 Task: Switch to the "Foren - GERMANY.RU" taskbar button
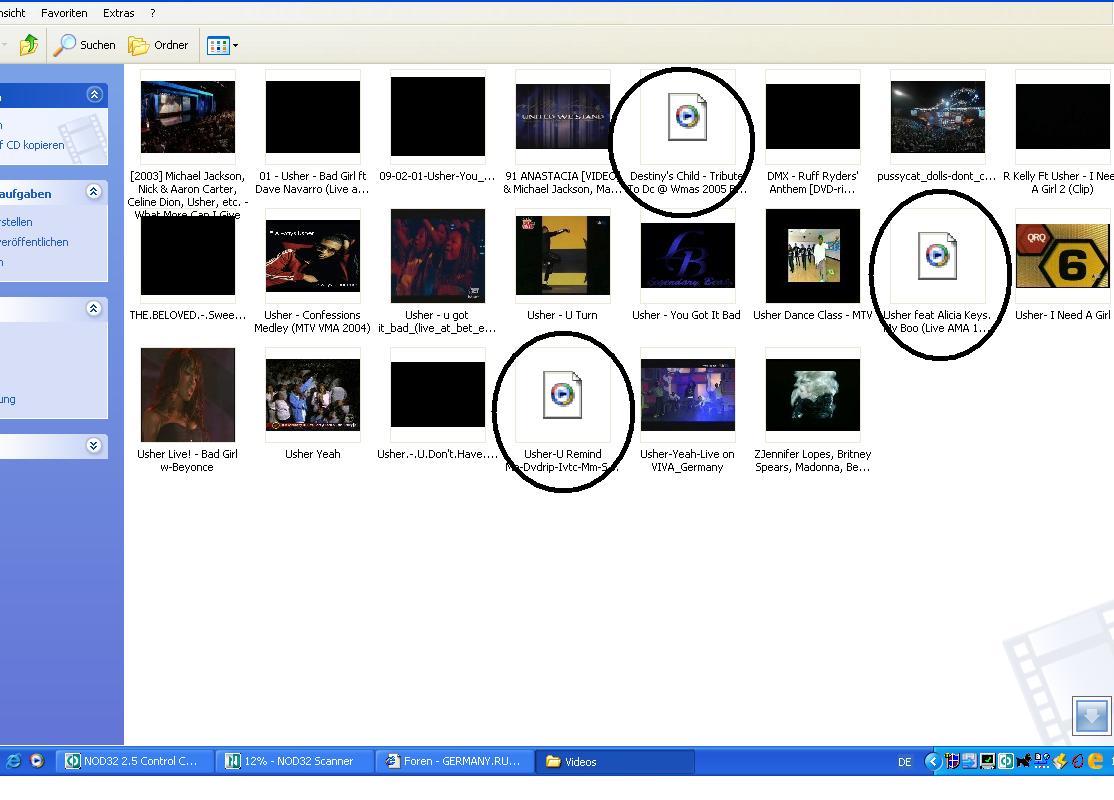455,761
